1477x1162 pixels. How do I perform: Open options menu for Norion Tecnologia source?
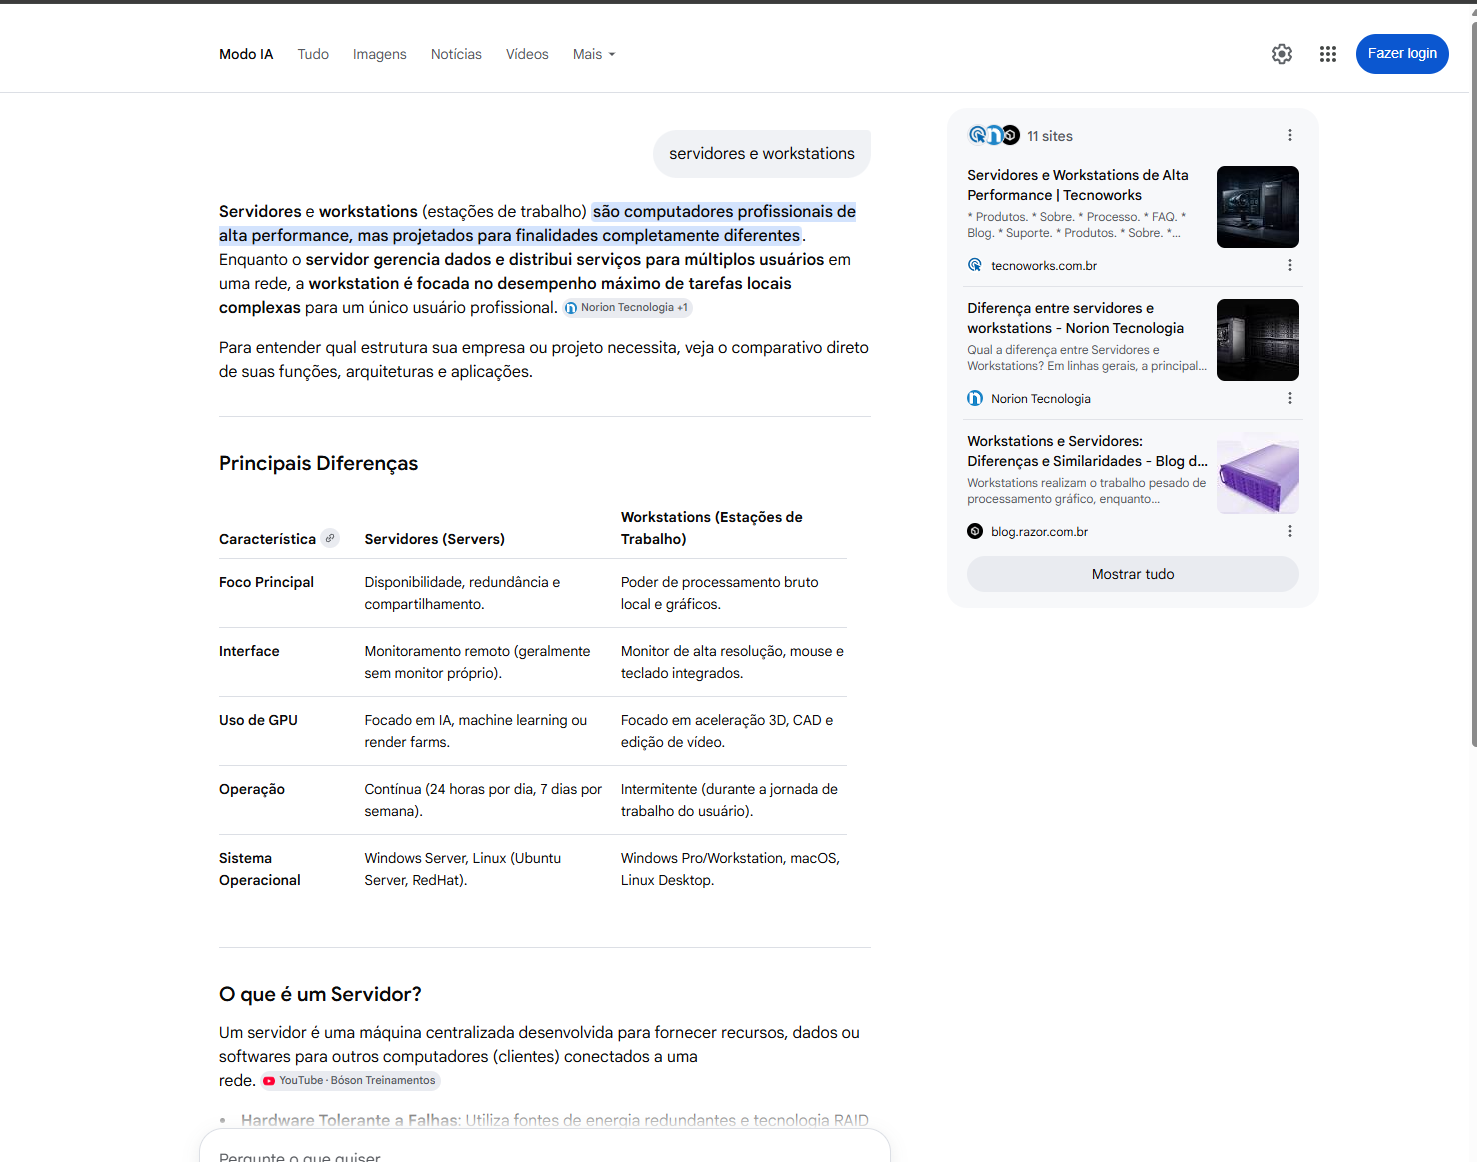1290,398
